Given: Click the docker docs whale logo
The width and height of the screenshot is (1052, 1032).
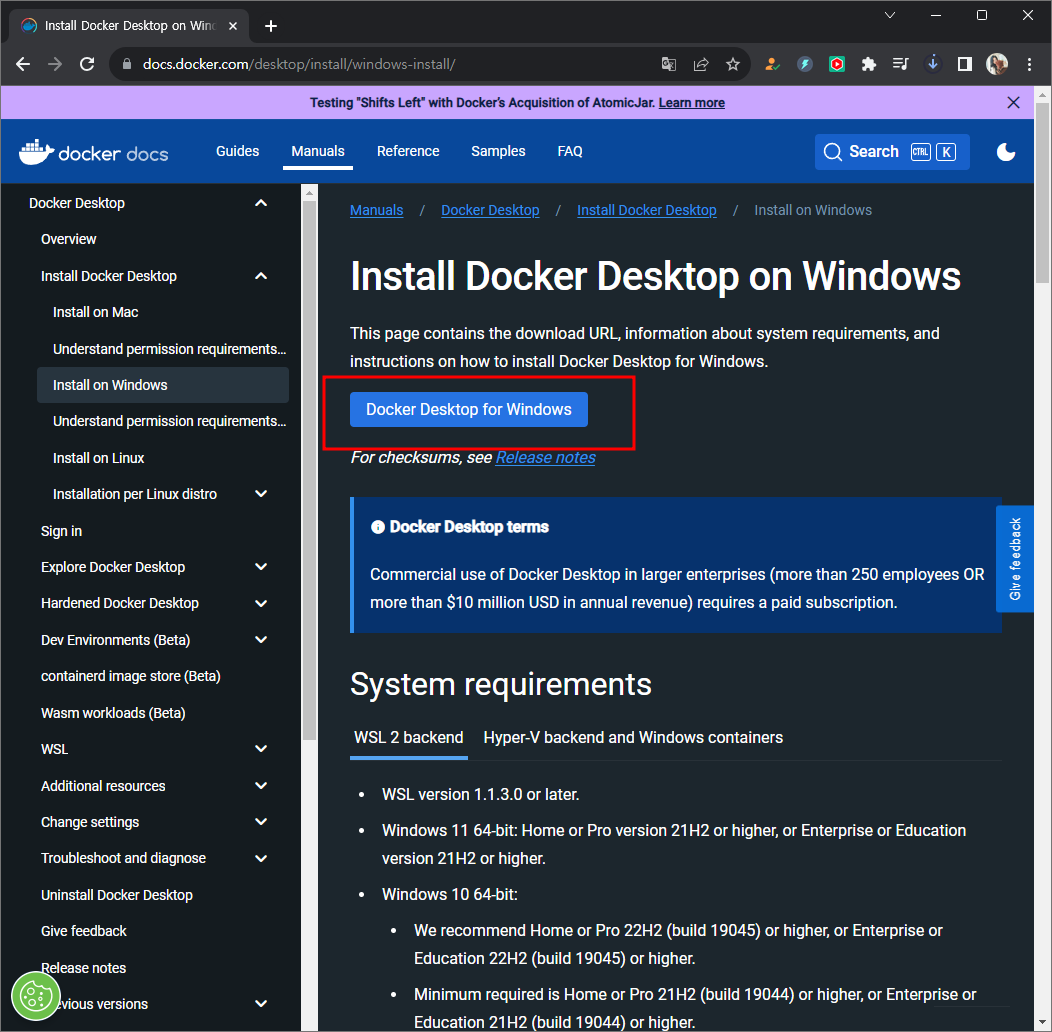Looking at the screenshot, I should coord(93,152).
